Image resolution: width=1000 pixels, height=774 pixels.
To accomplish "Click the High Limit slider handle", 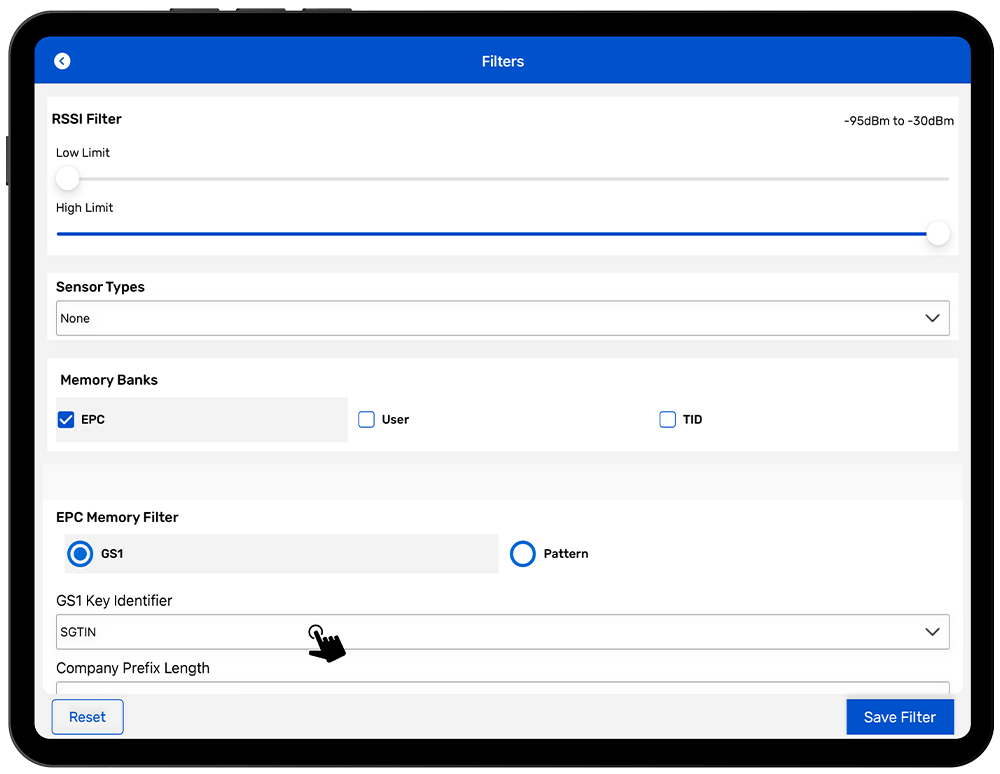I will pyautogui.click(x=937, y=234).
